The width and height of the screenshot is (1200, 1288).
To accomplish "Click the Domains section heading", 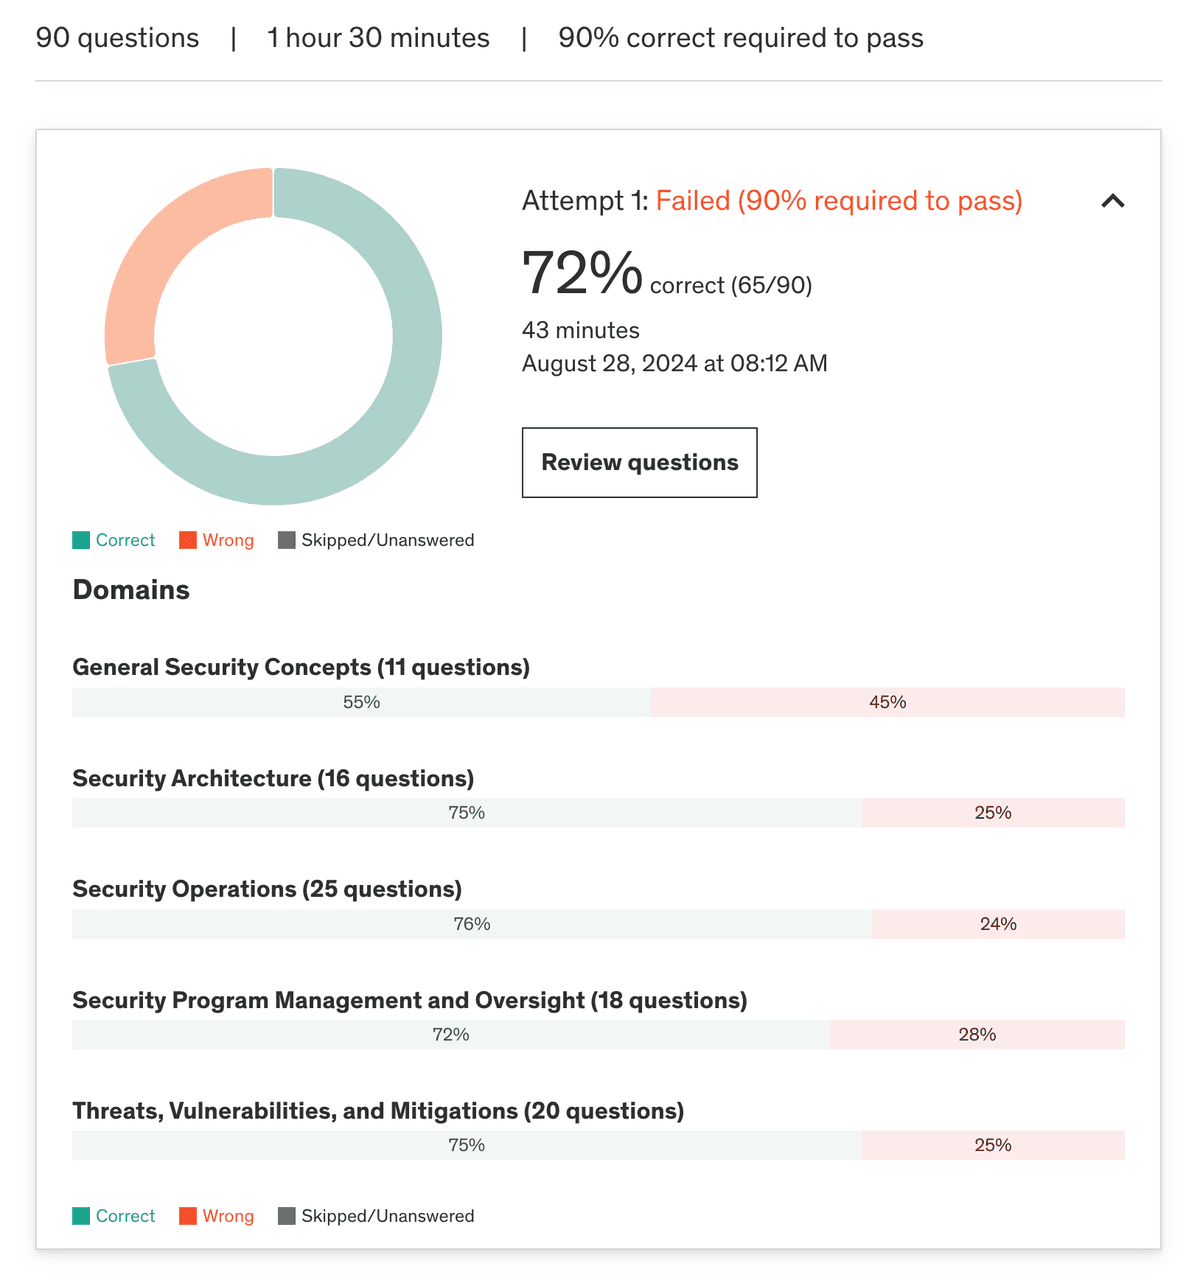I will [131, 590].
